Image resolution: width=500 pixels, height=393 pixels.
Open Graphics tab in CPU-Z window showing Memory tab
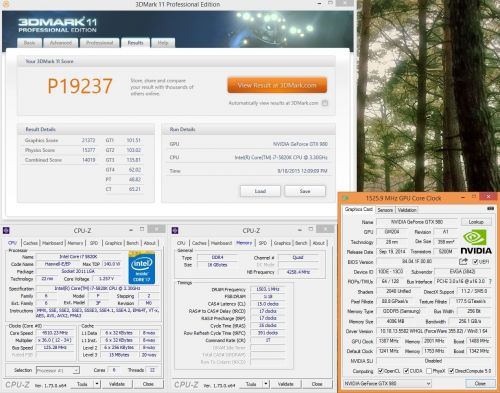pyautogui.click(x=282, y=243)
